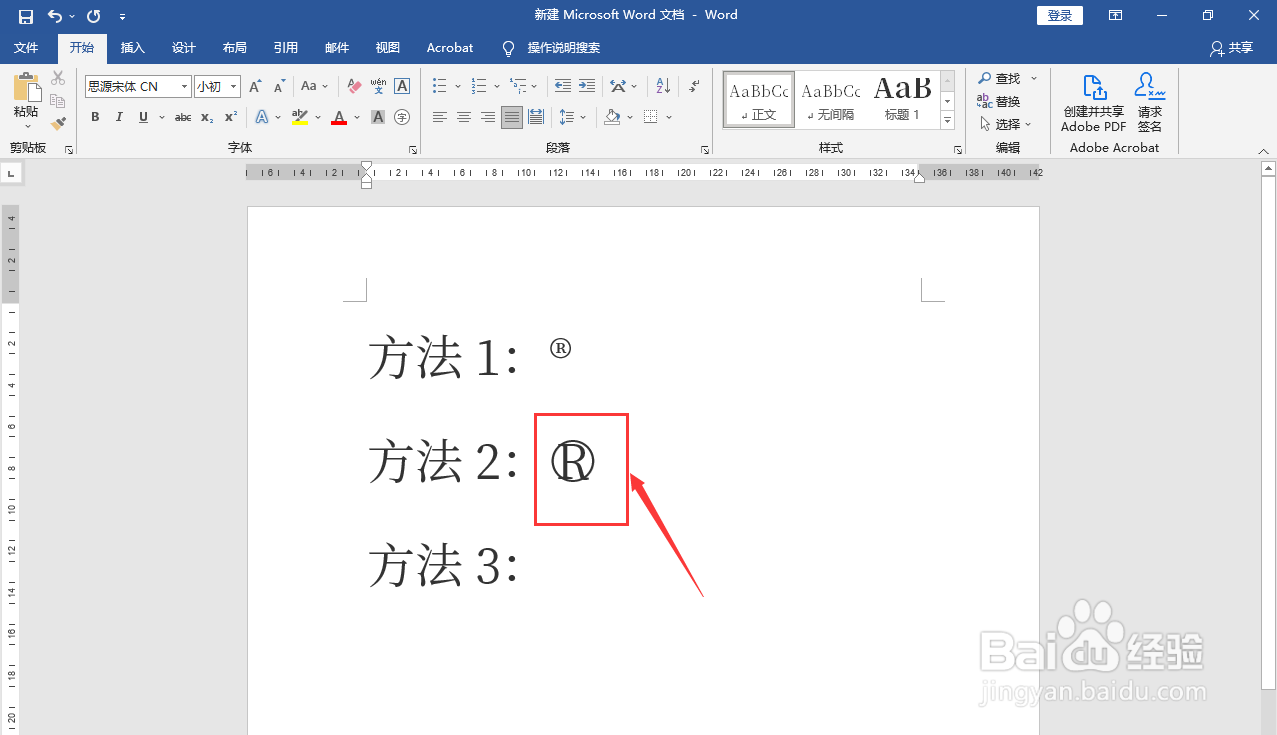Toggle justified paragraph alignment
Image resolution: width=1277 pixels, height=735 pixels.
tap(511, 117)
